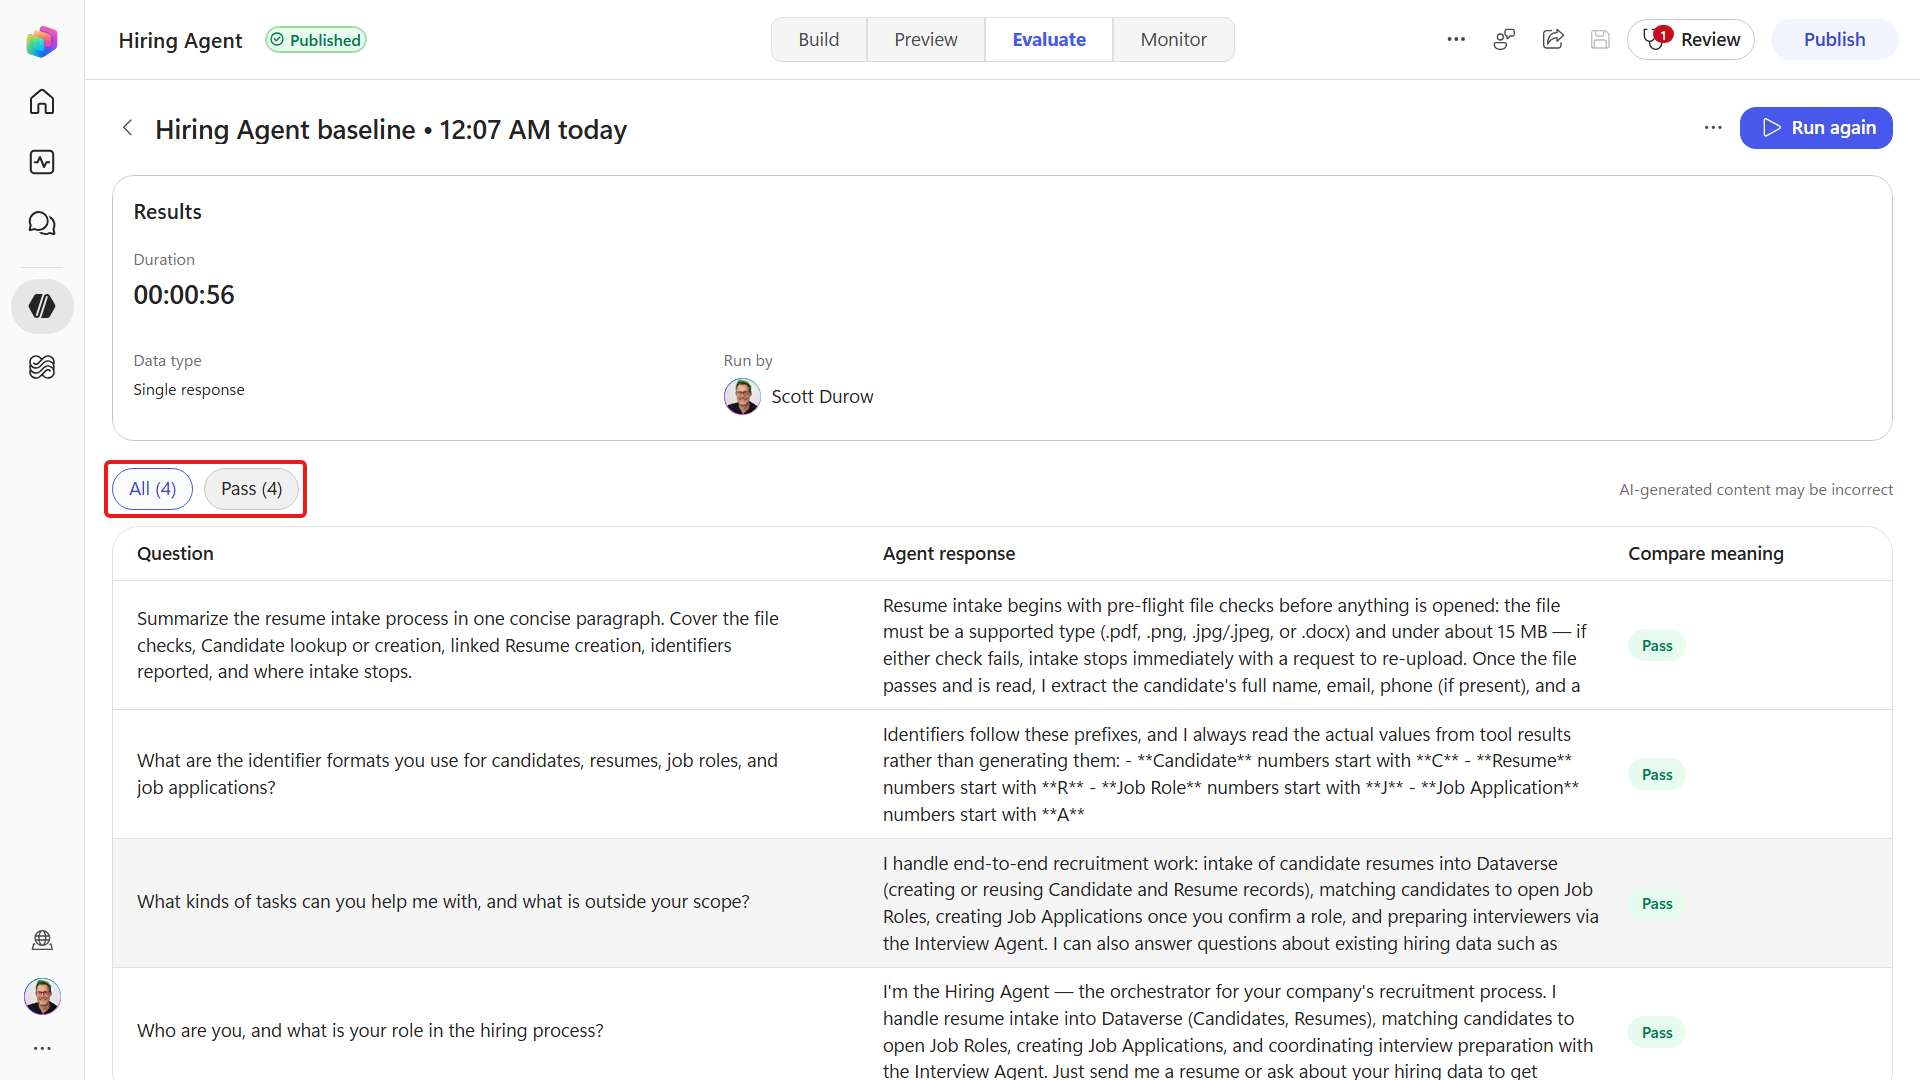Select the All (4) filter pill

pos(152,489)
